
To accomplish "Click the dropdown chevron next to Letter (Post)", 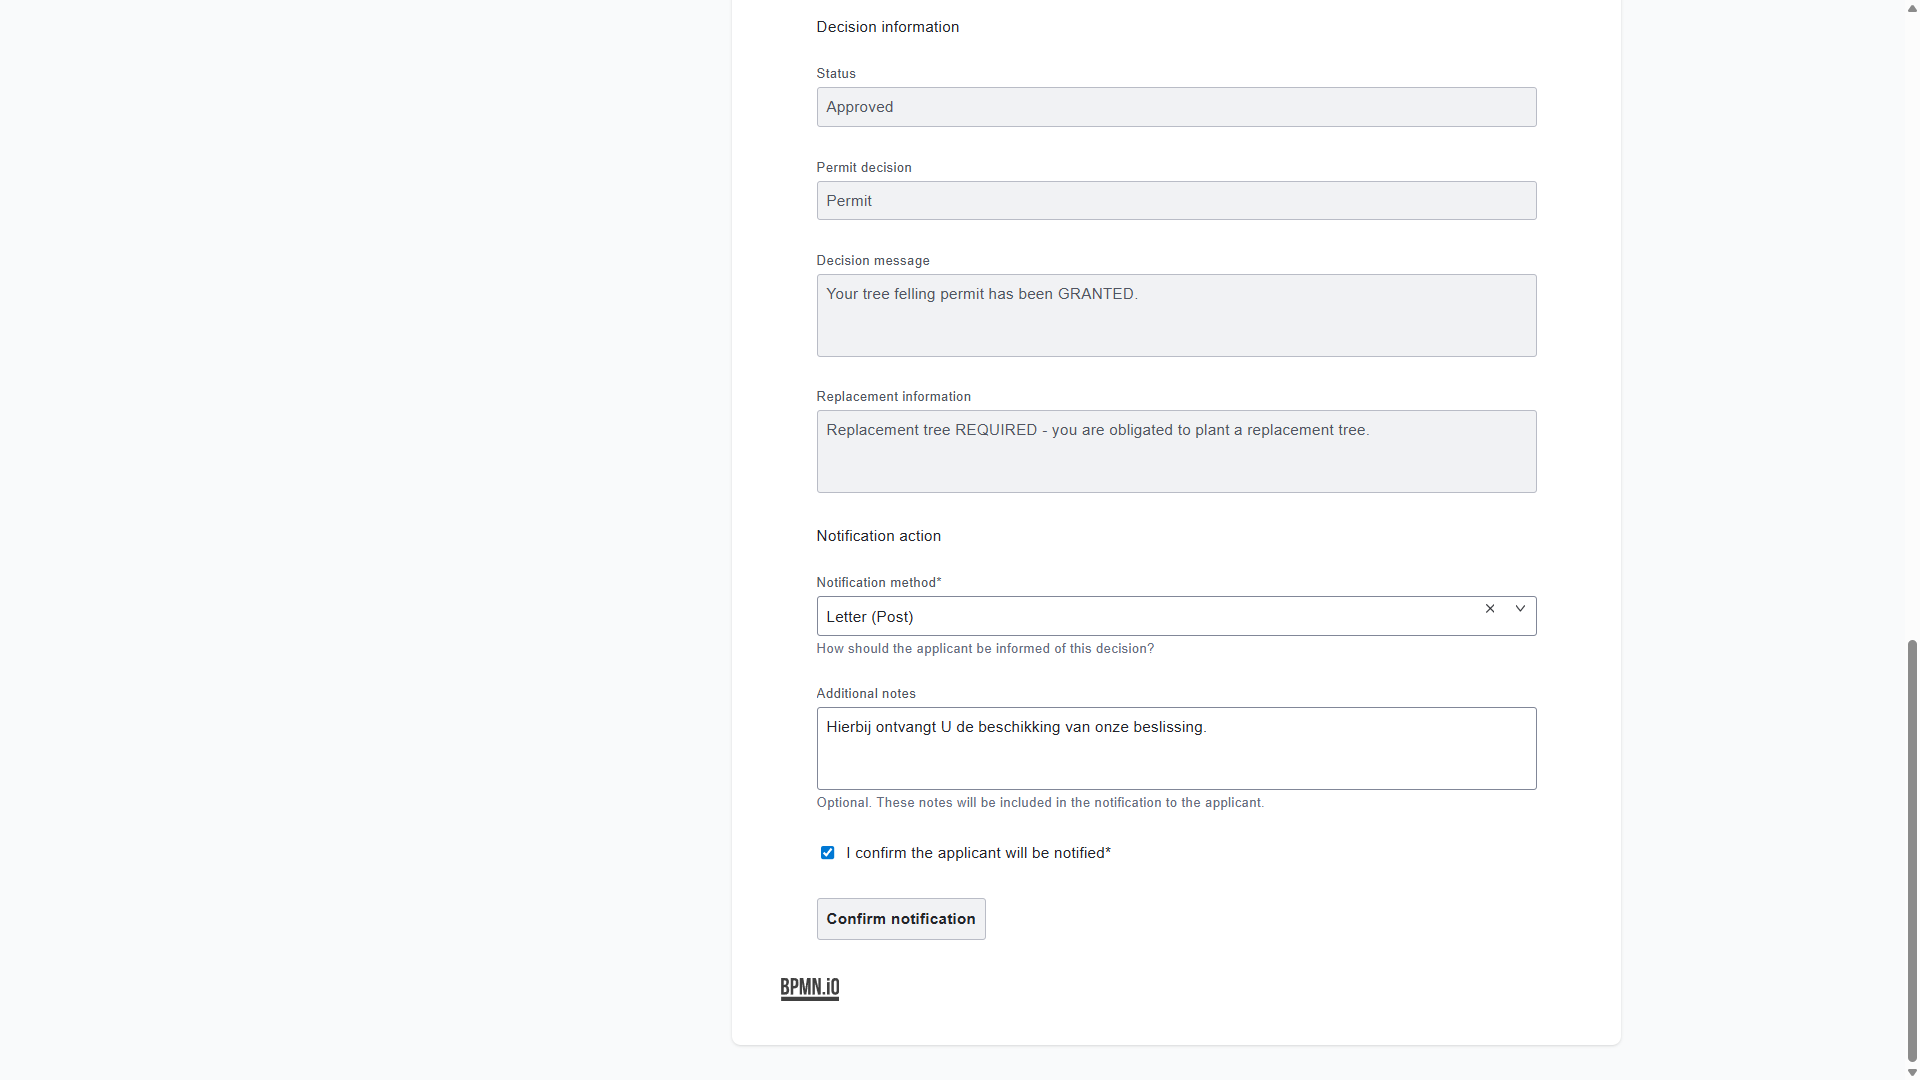I will click(1519, 608).
